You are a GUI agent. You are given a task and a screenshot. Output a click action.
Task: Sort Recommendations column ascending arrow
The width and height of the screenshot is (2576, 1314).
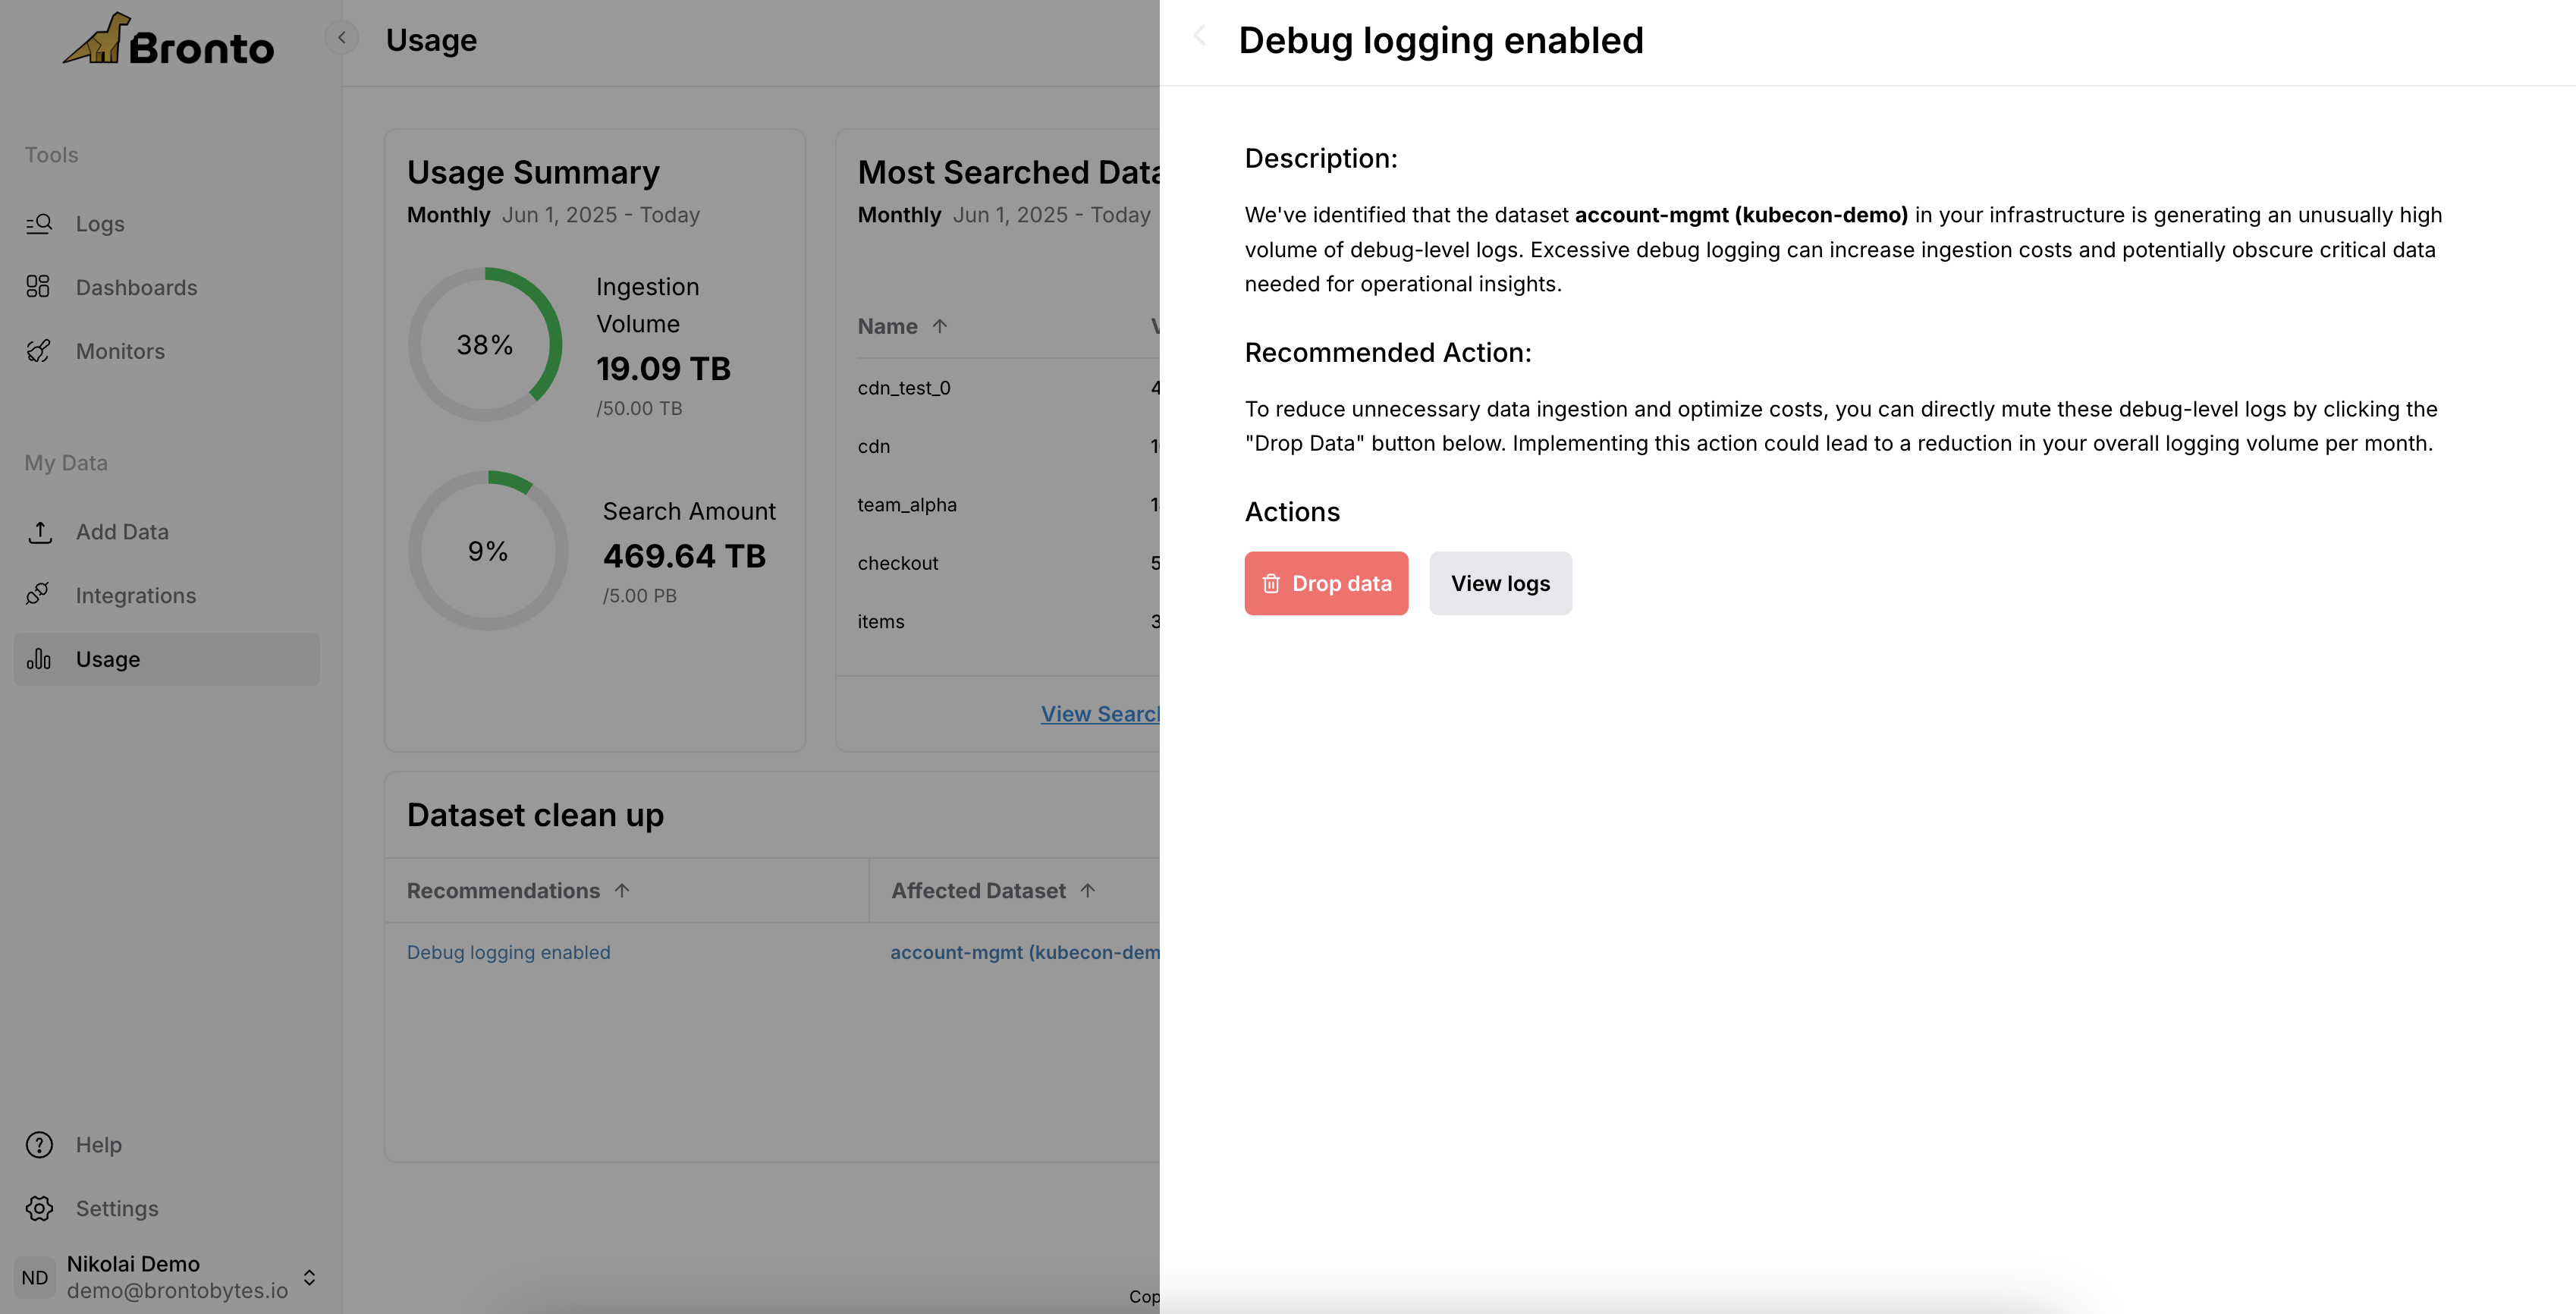[x=622, y=890]
